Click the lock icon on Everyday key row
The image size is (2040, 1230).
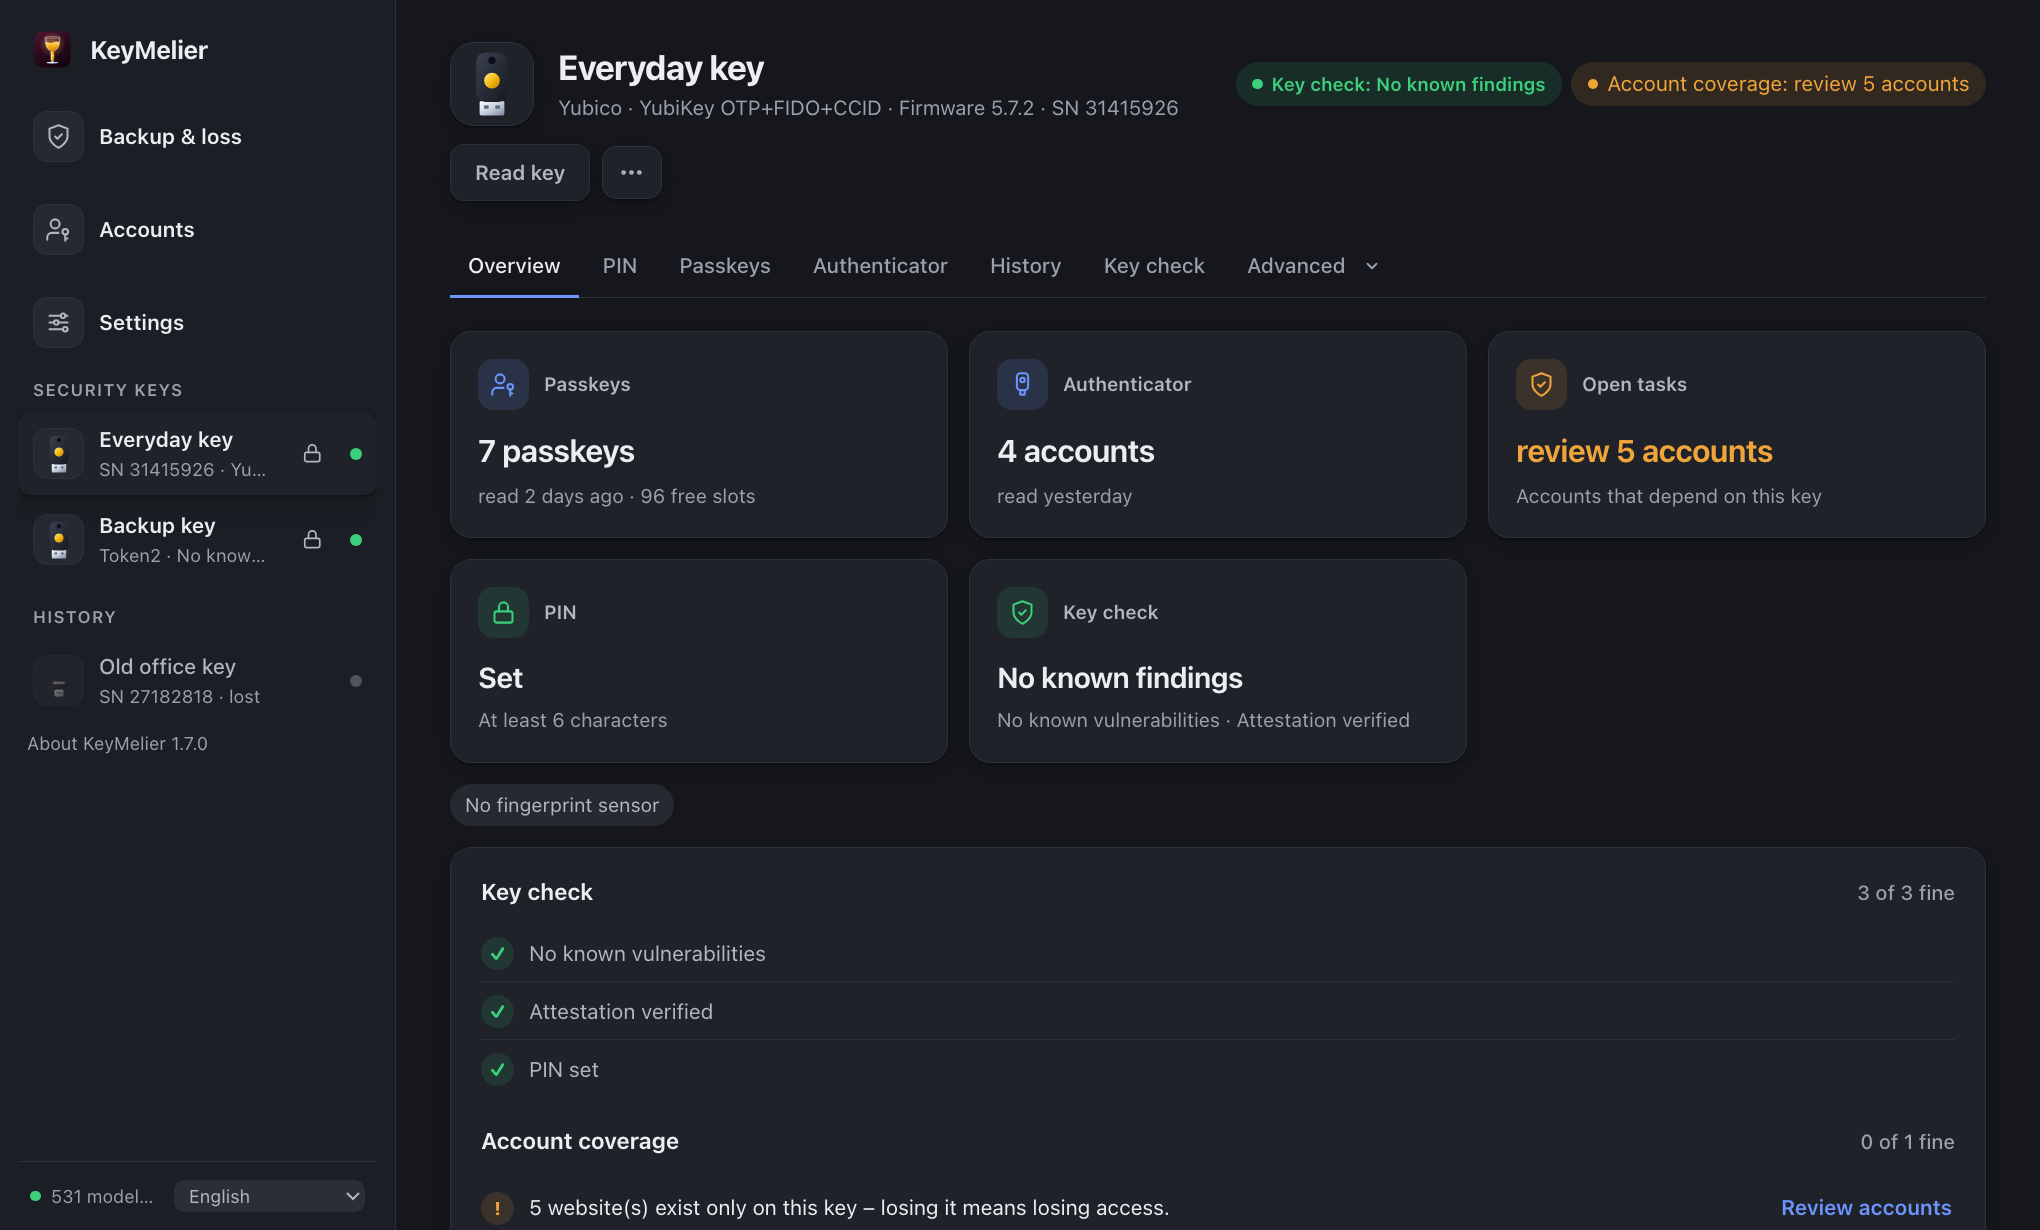click(312, 454)
